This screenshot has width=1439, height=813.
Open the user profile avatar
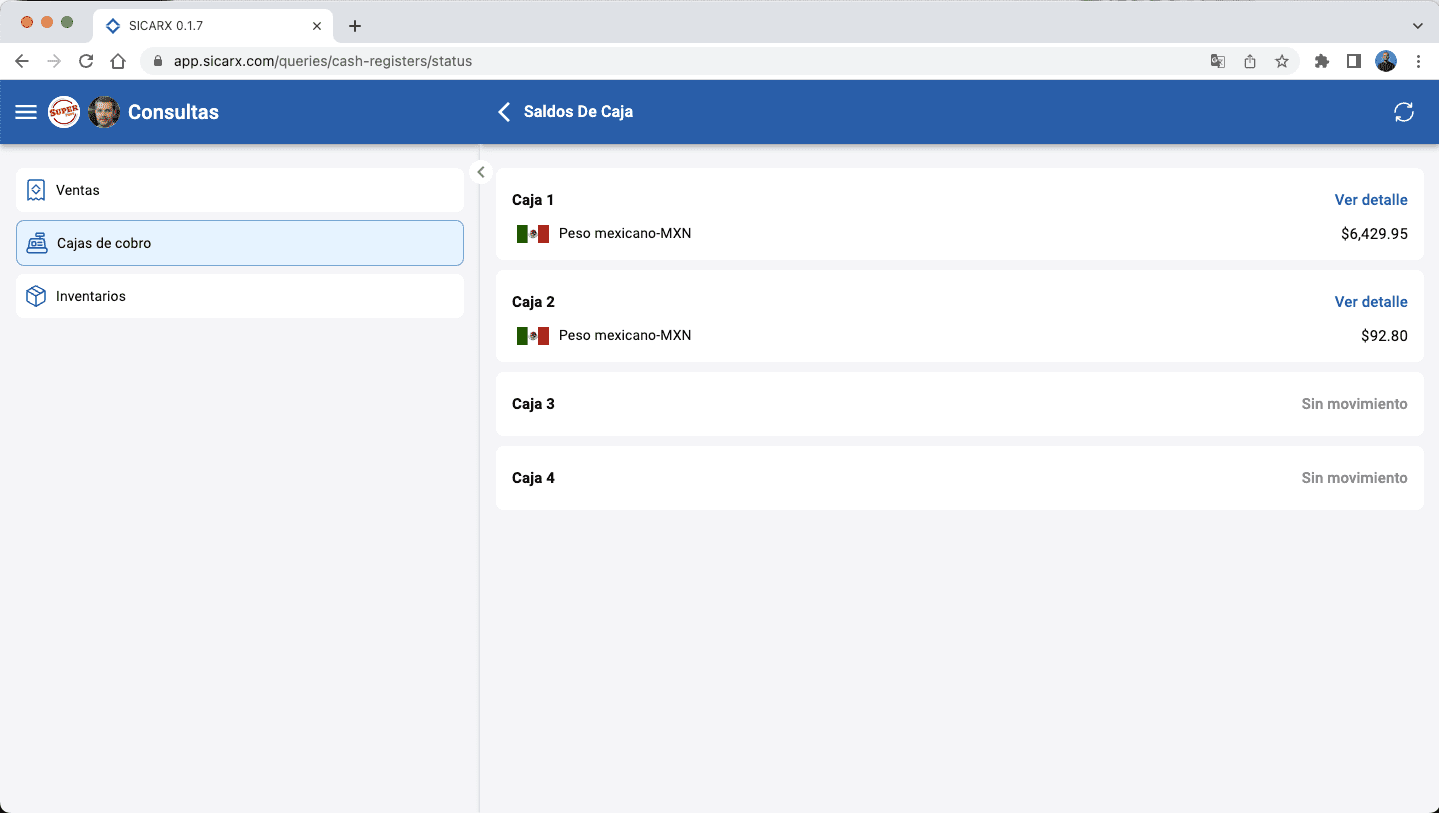104,112
